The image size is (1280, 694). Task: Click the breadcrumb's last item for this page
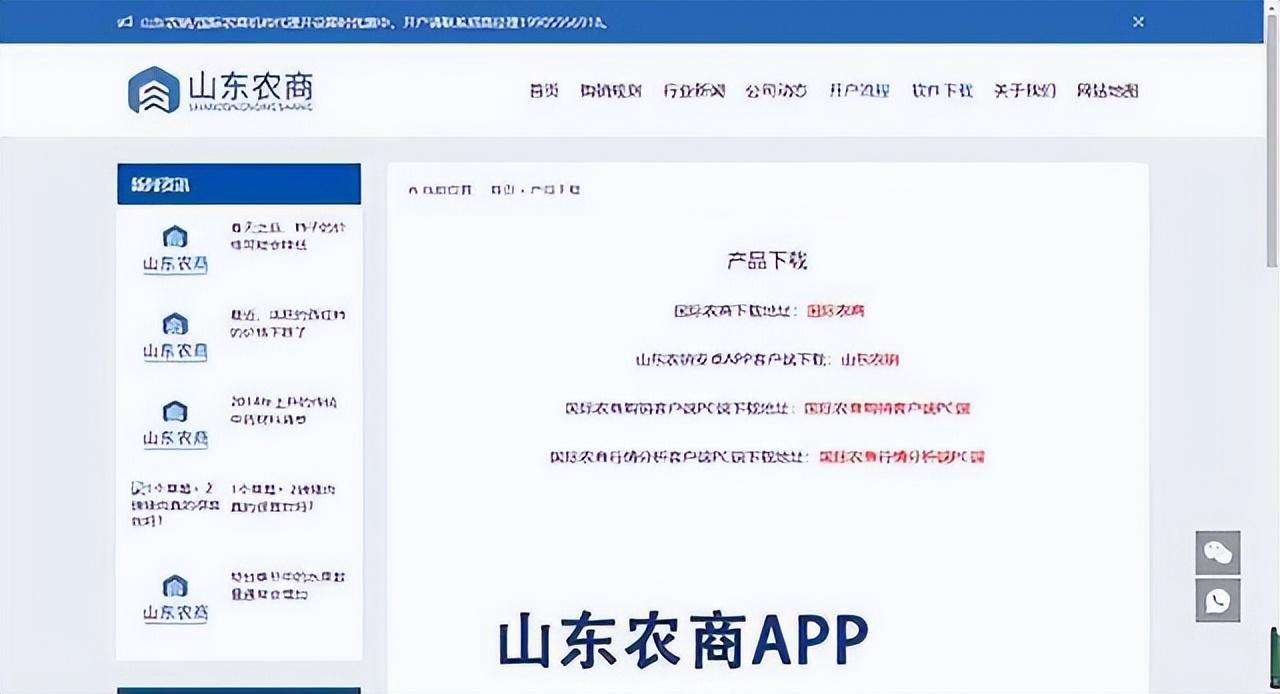point(554,189)
